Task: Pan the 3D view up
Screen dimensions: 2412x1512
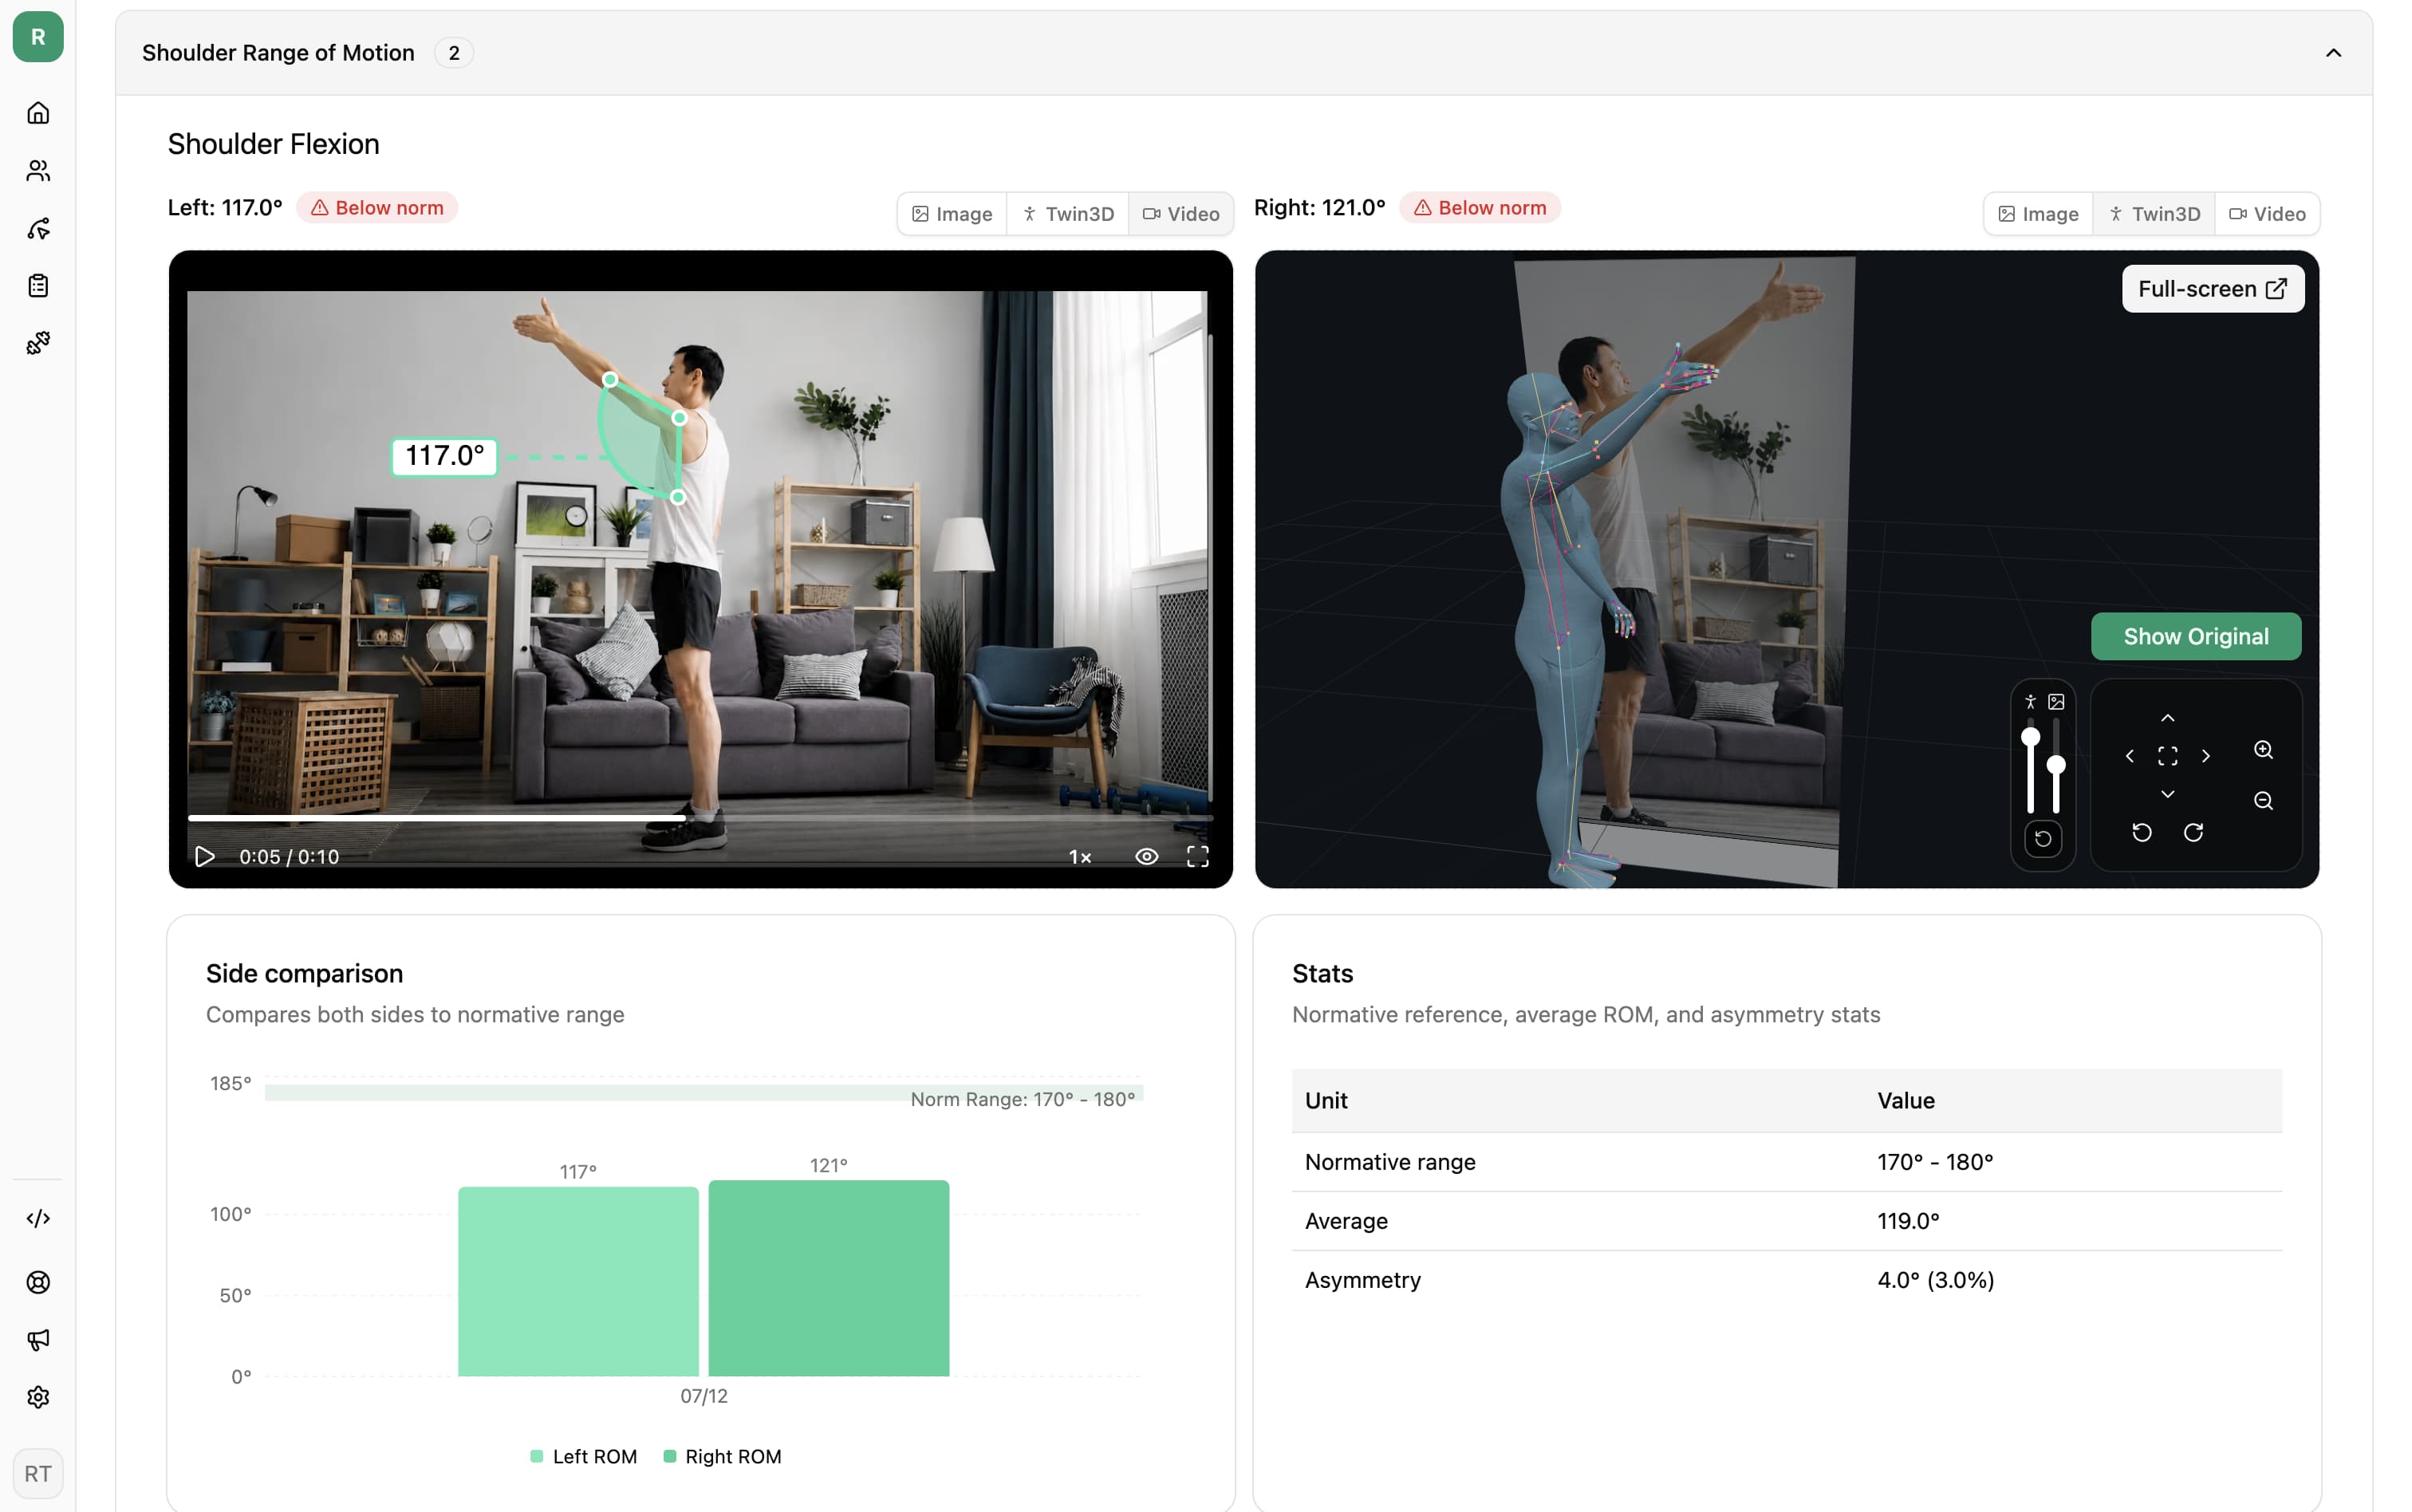Action: (2168, 718)
